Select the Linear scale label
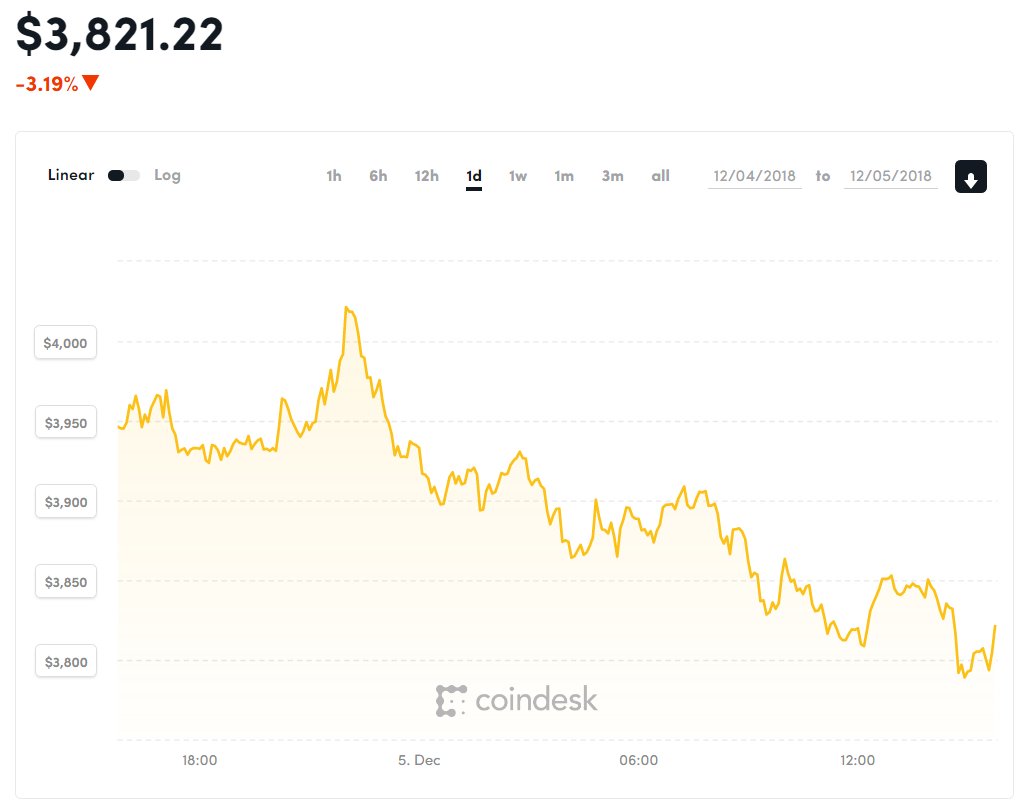This screenshot has width=1036, height=811. [x=71, y=174]
